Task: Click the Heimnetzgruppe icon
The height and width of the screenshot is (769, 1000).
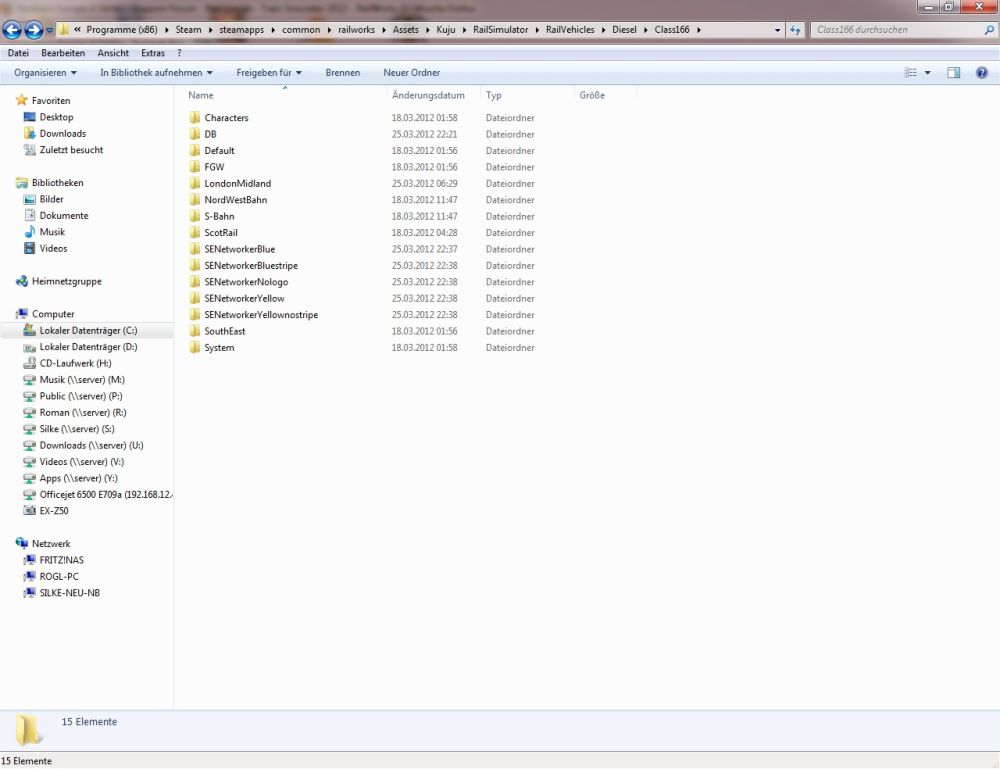Action: coord(22,281)
